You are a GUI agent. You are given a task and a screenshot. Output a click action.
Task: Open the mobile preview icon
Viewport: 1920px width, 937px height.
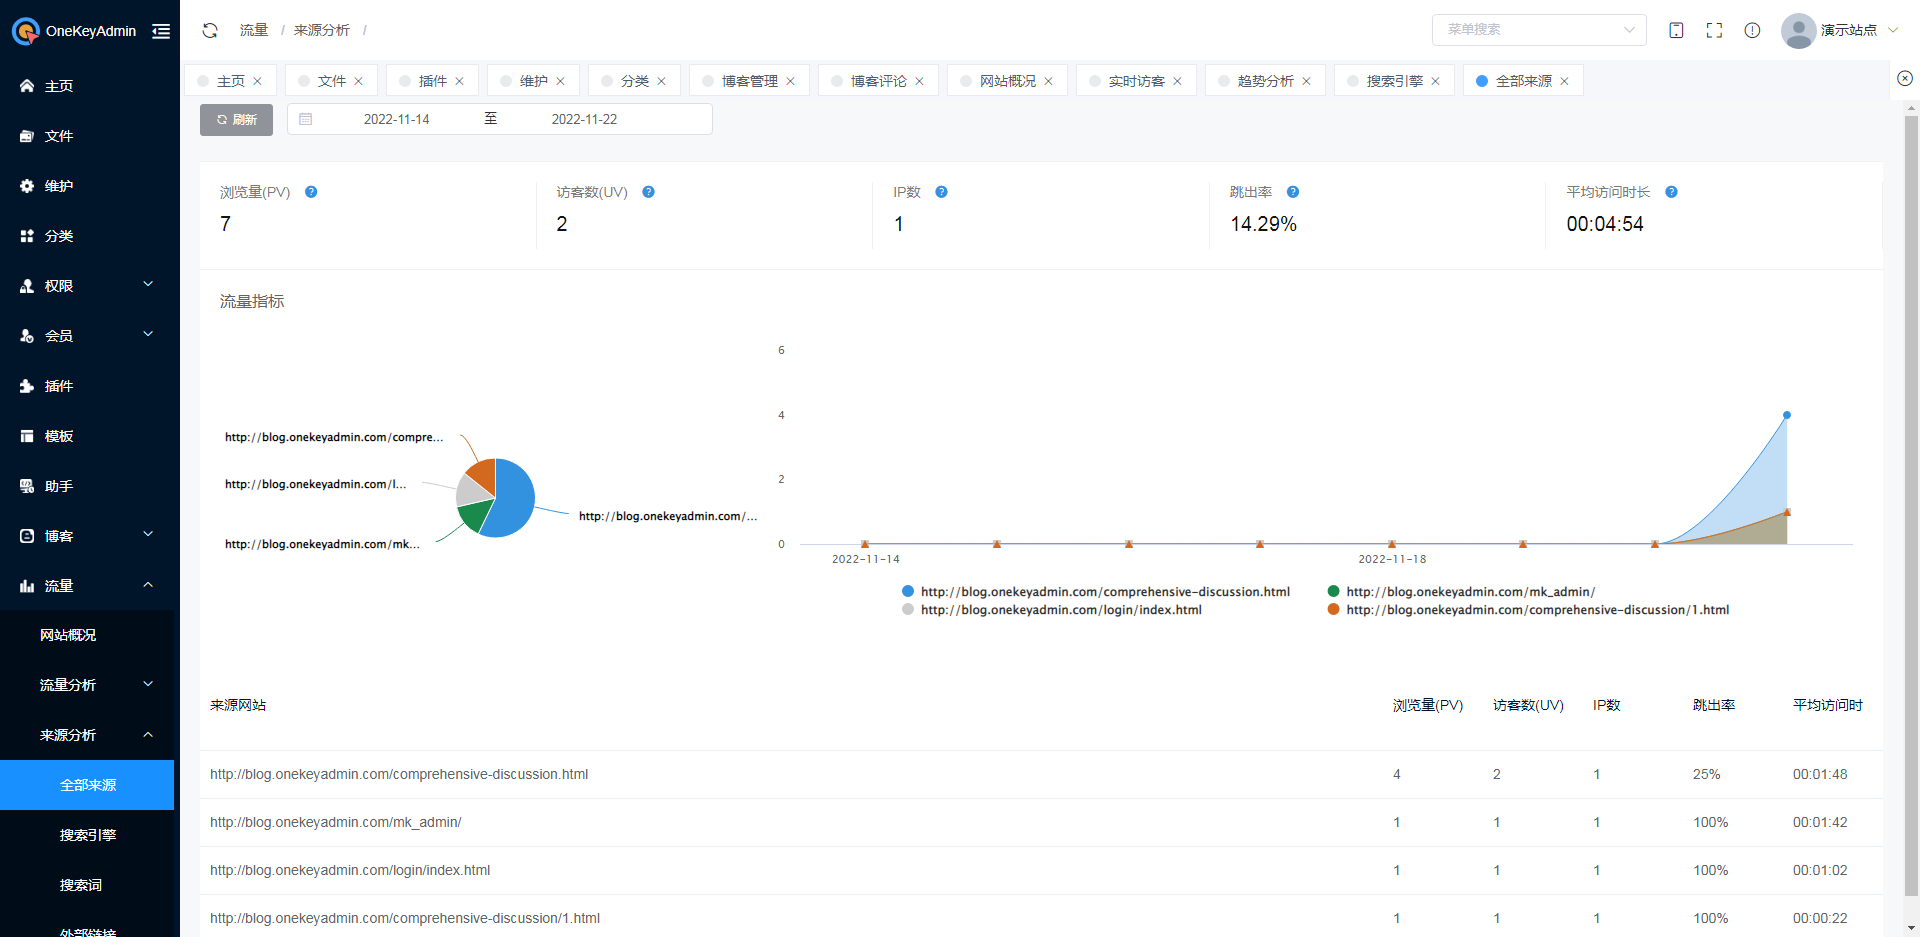tap(1676, 30)
